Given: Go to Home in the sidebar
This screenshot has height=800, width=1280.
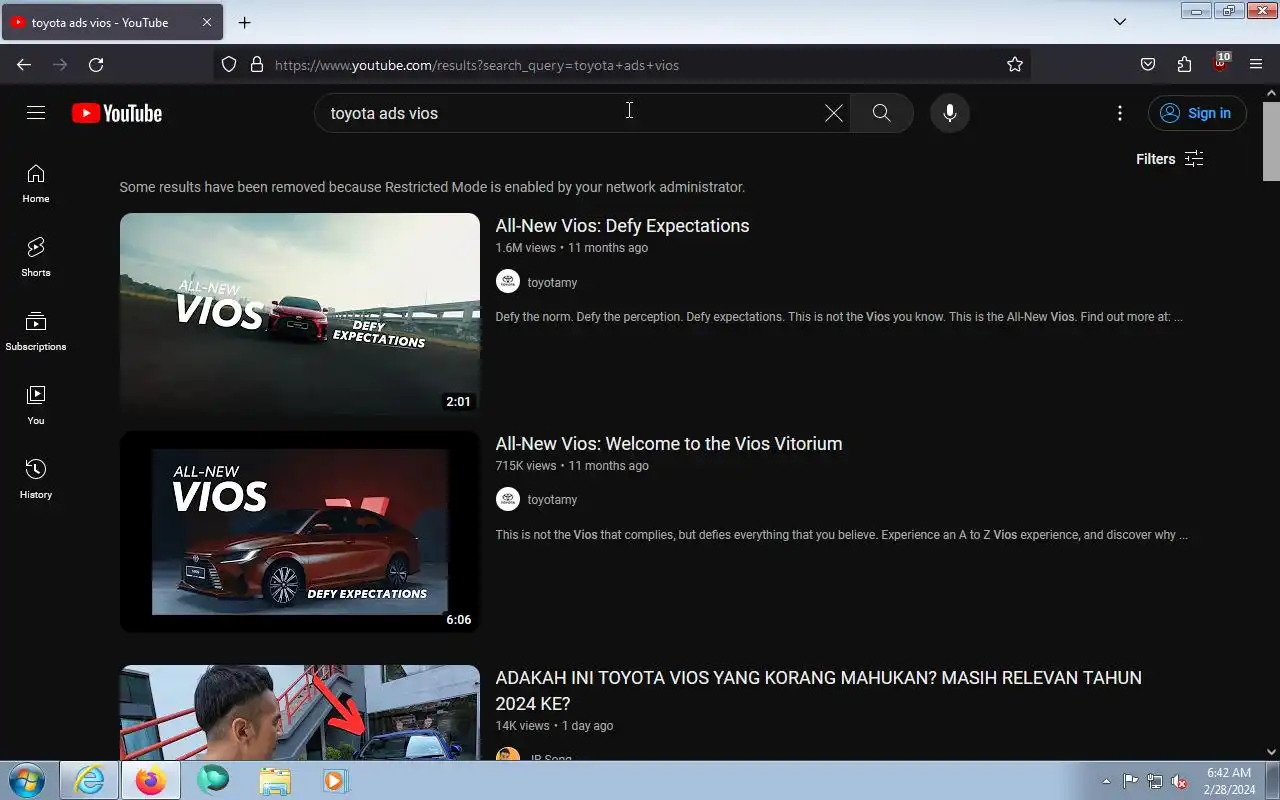Looking at the screenshot, I should coord(36,183).
